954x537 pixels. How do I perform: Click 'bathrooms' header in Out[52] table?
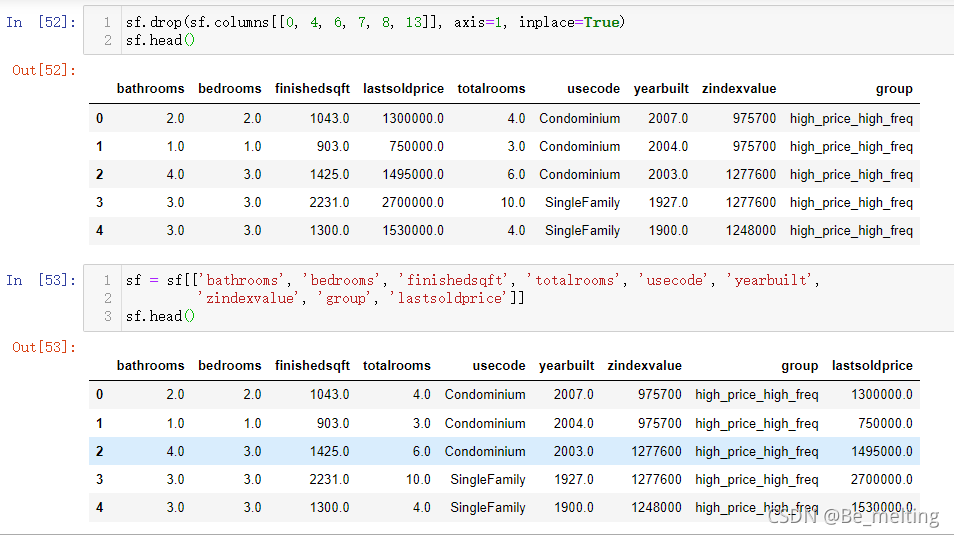tap(150, 89)
